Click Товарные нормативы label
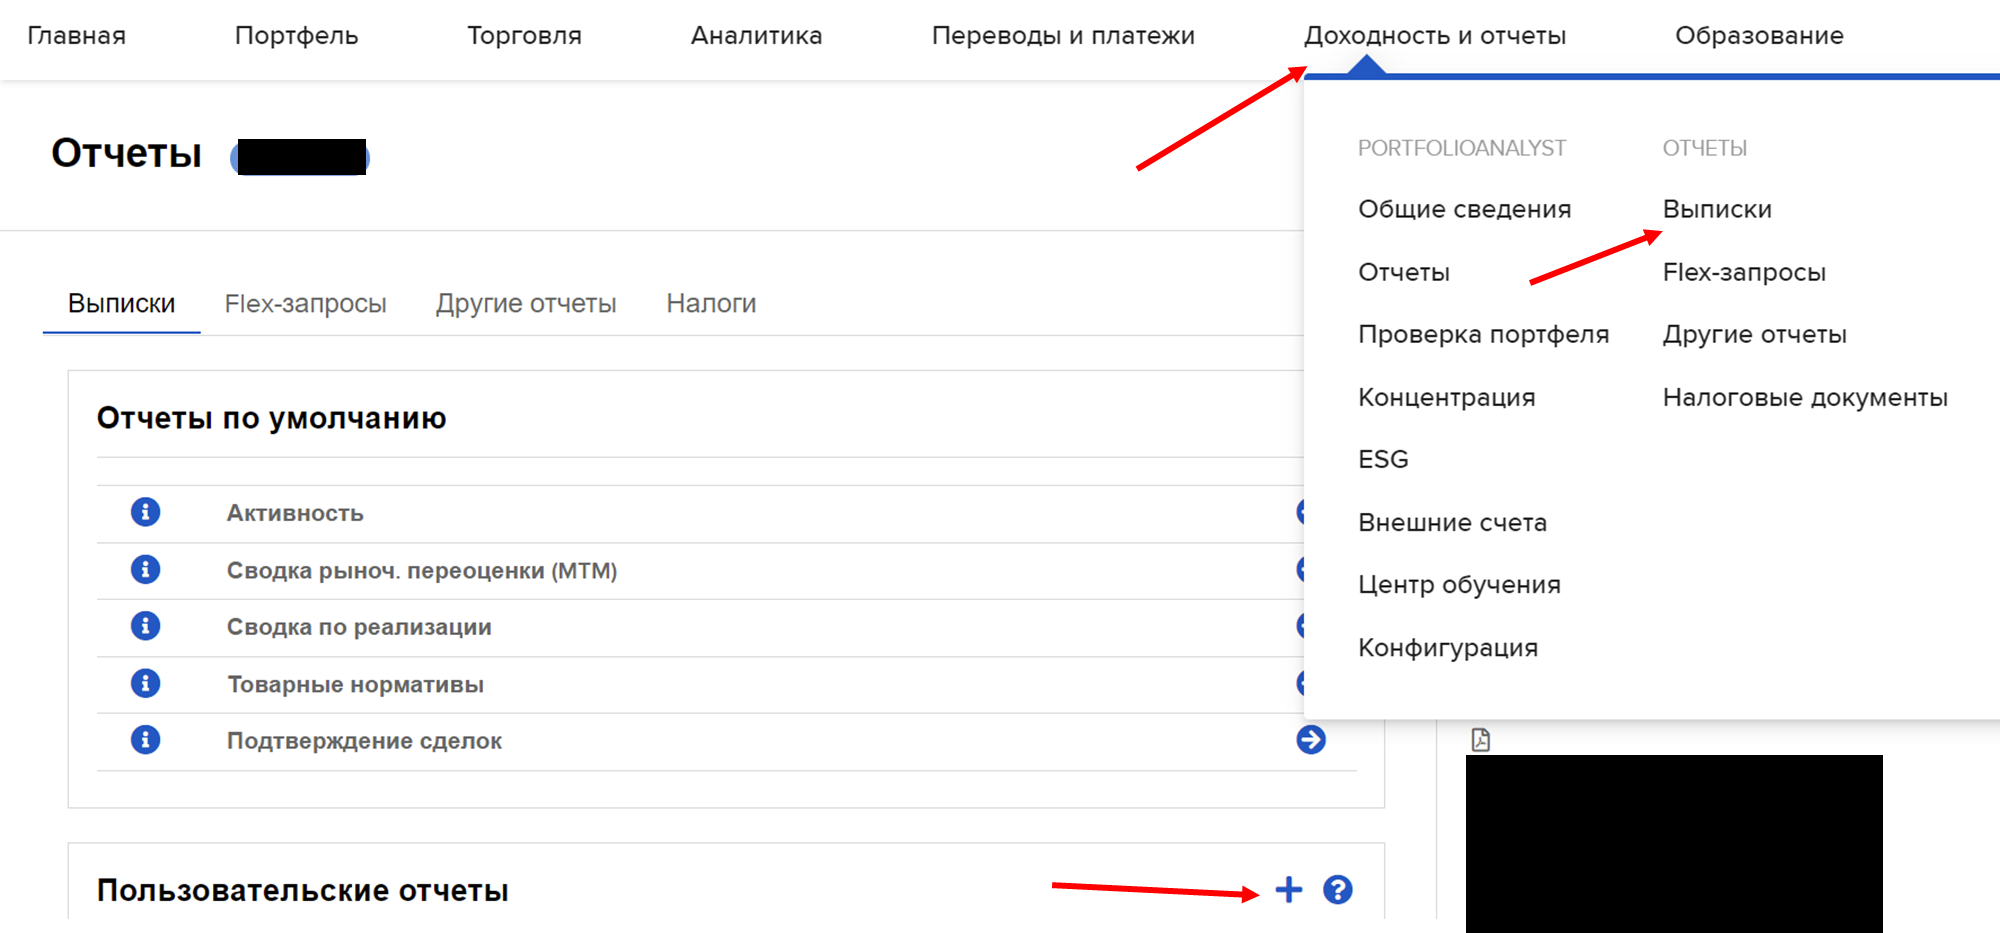Viewport: 2000px width, 933px height. pos(355,684)
